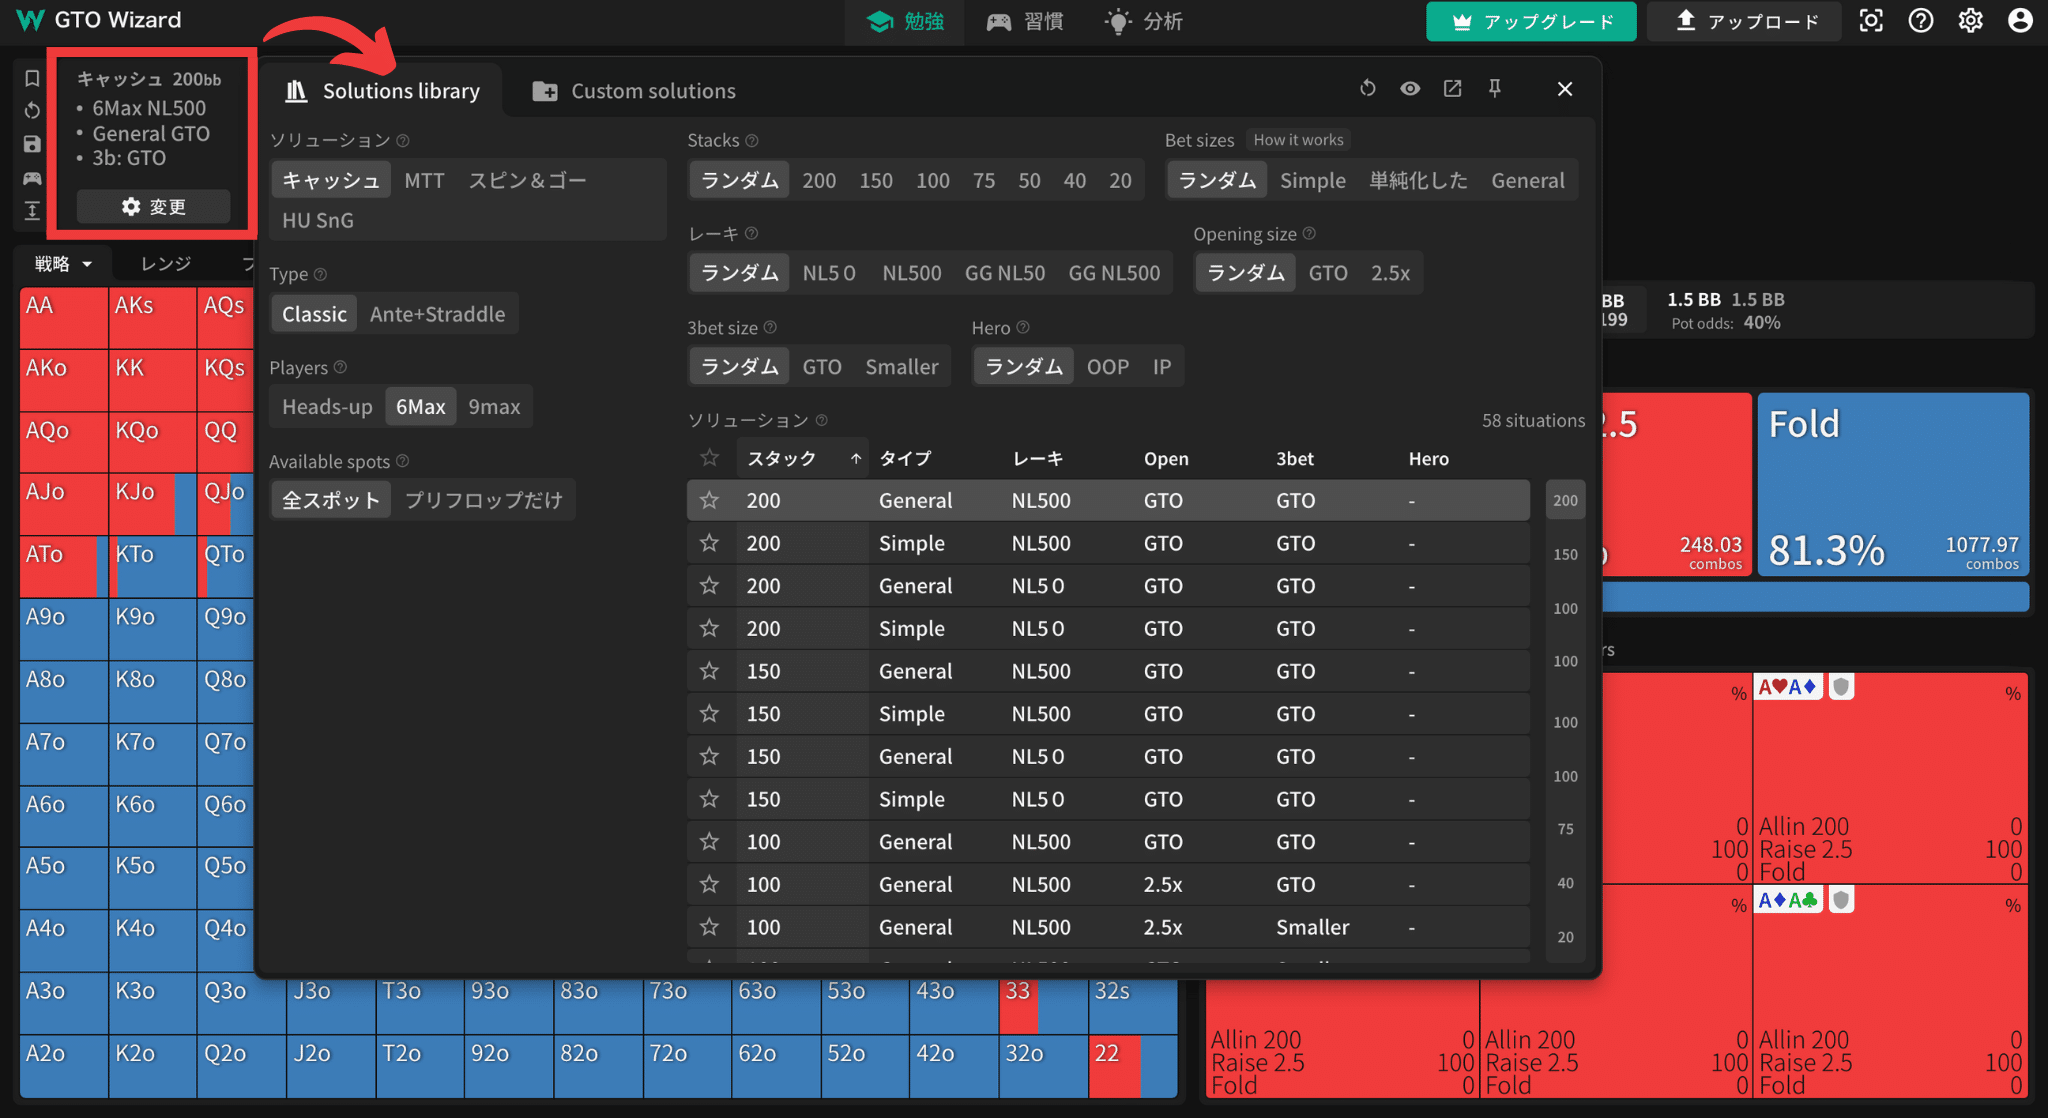Viewport: 2048px width, 1118px height.
Task: Click the favorites star column header
Action: [x=709, y=458]
